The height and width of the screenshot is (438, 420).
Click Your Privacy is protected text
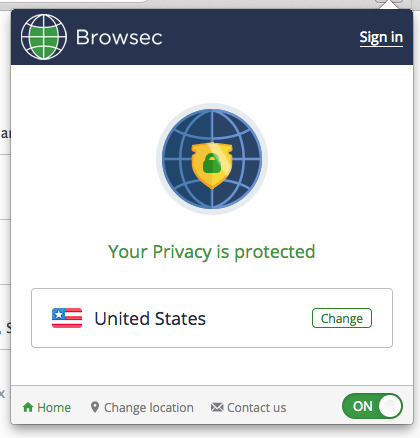click(x=212, y=252)
